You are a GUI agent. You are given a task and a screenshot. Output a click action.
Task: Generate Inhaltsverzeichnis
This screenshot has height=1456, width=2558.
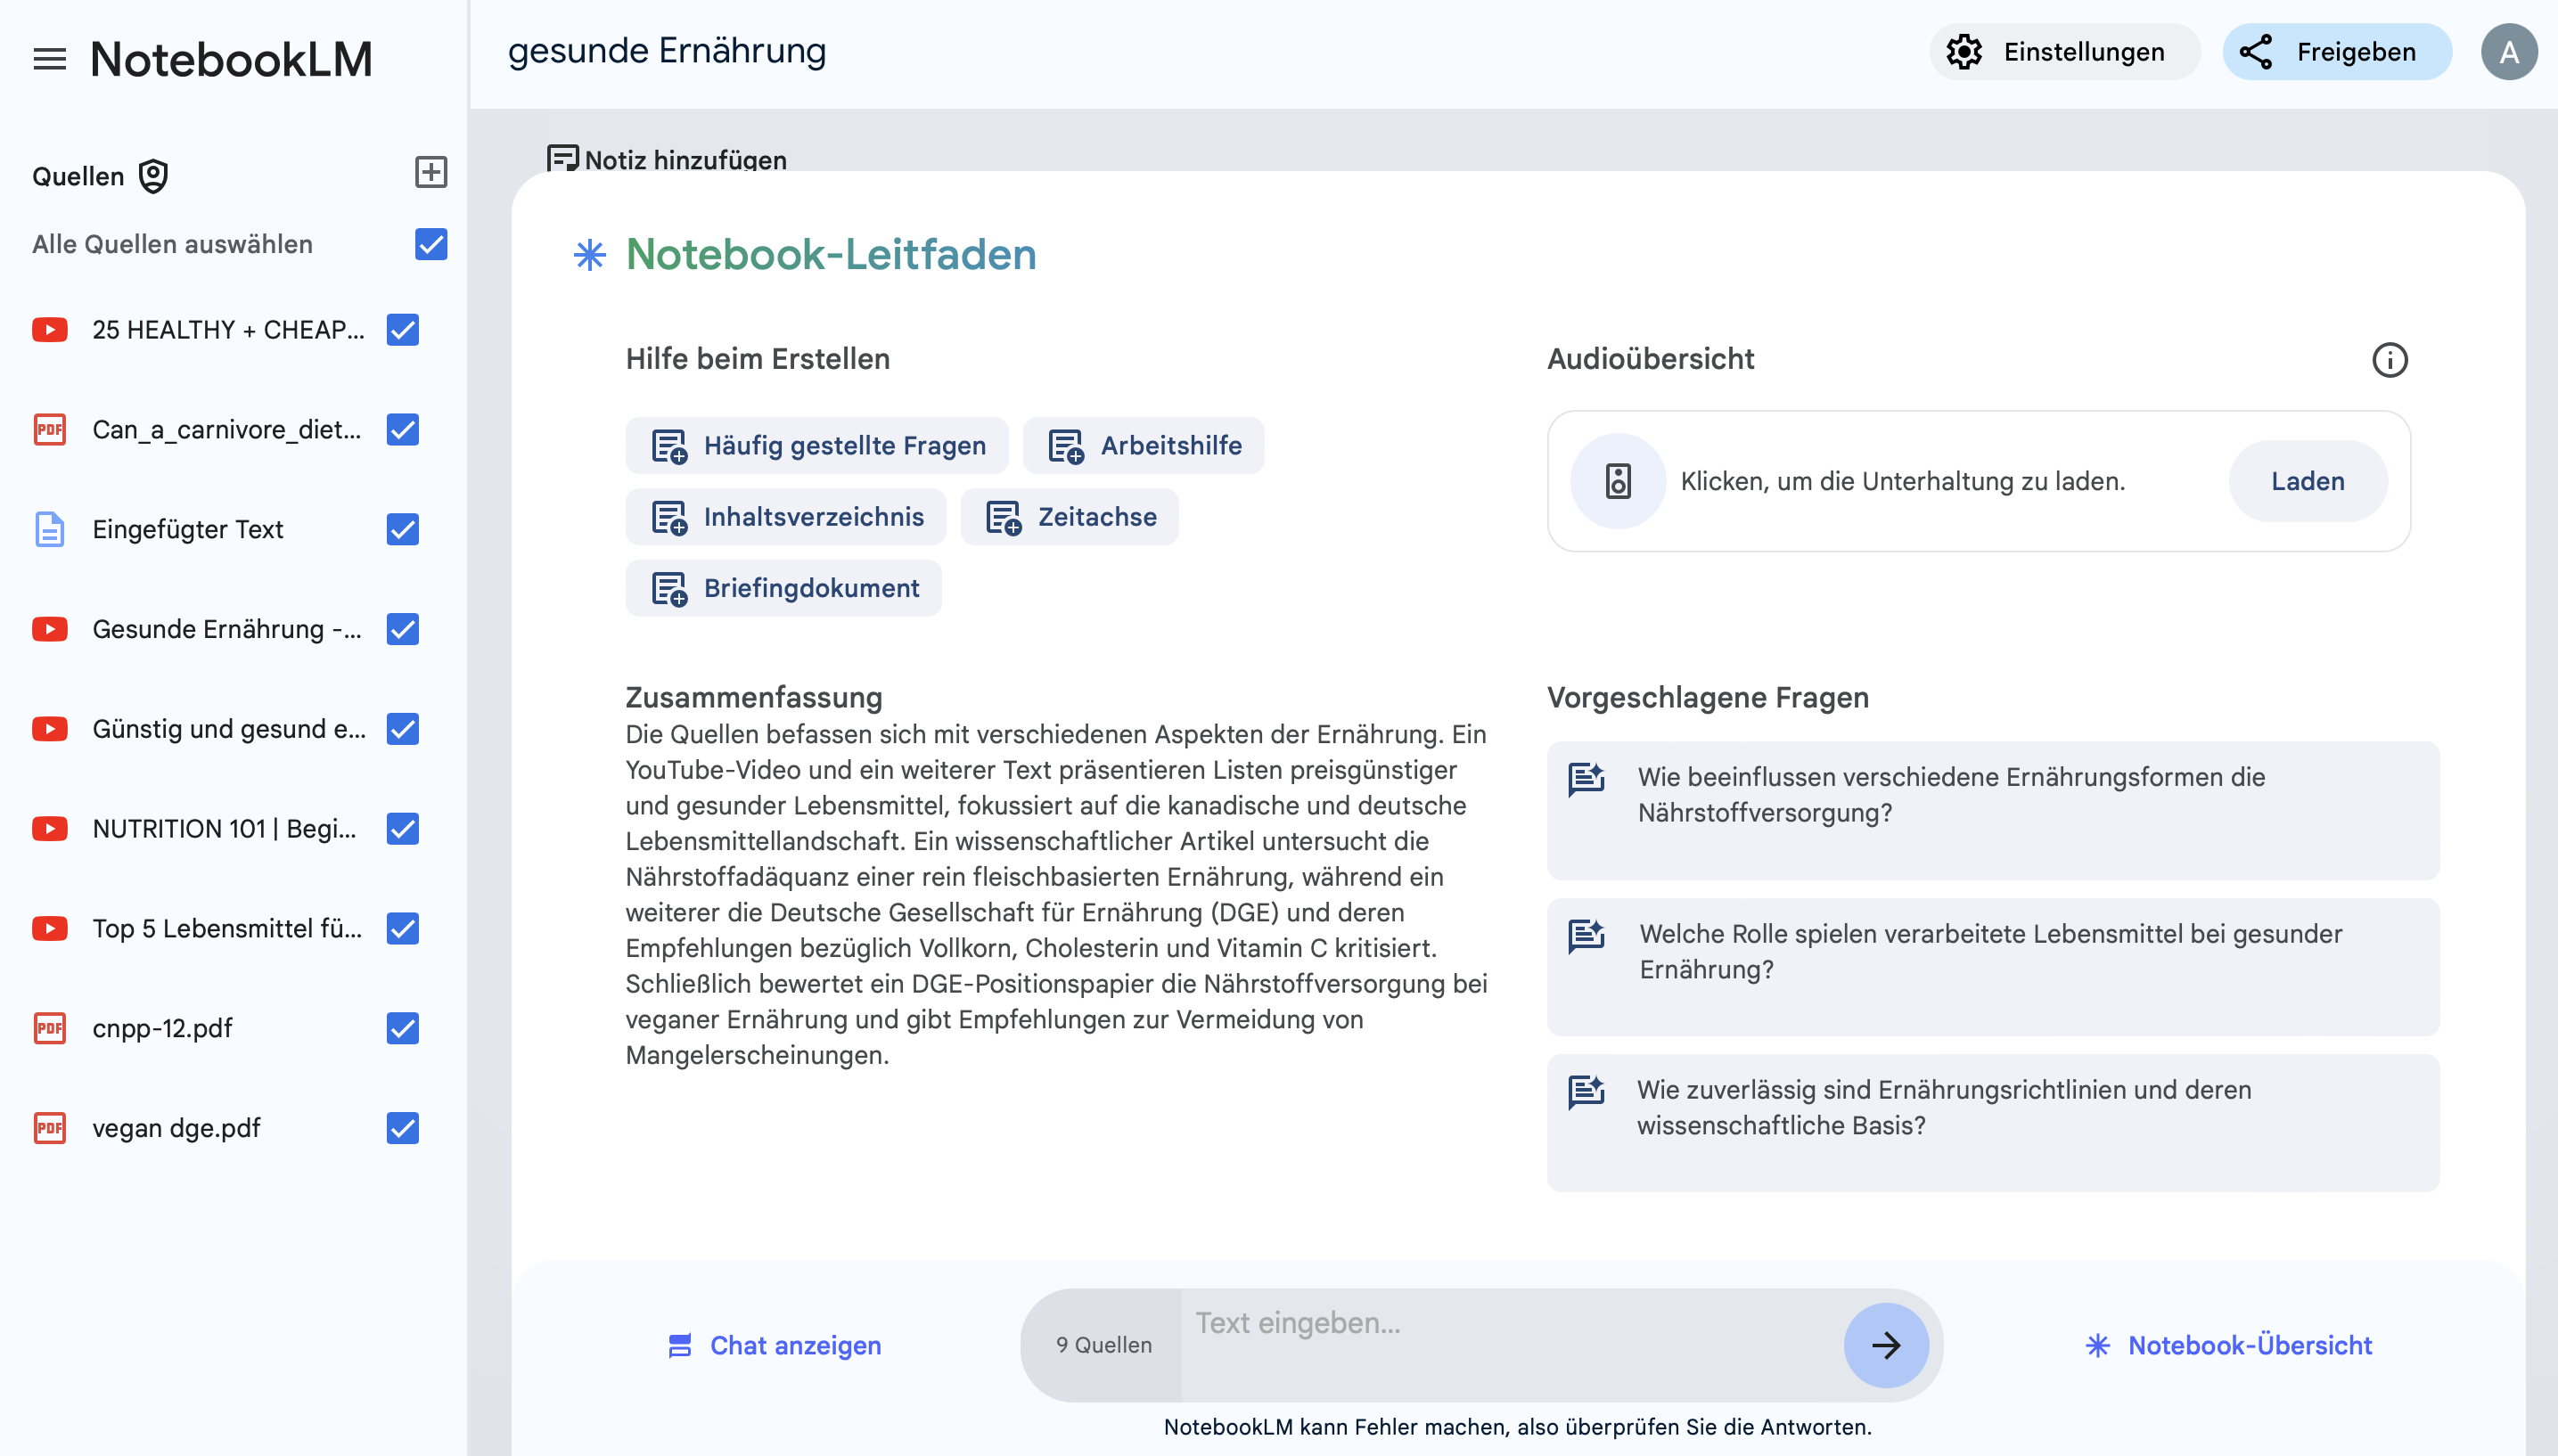click(x=786, y=517)
